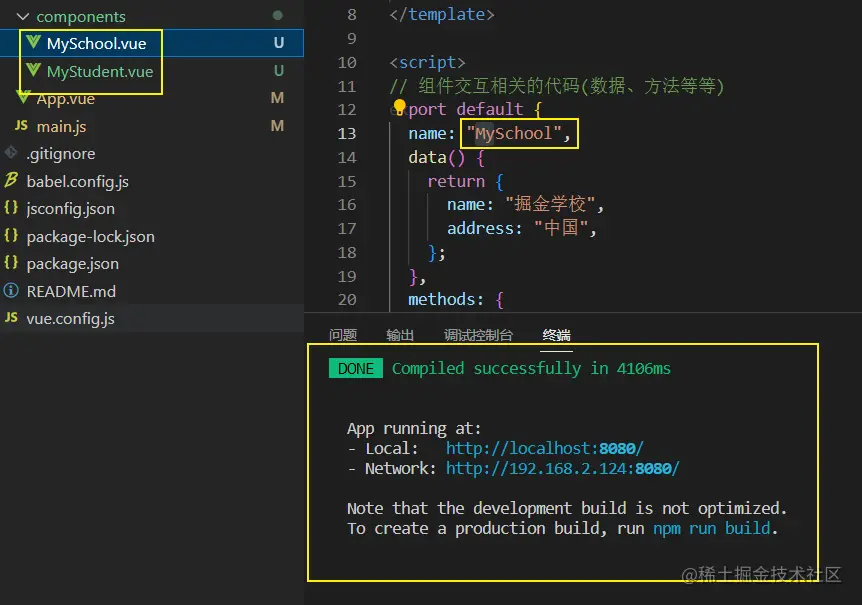Click the M status badge on App.vue
This screenshot has width=862, height=605.
tap(278, 98)
